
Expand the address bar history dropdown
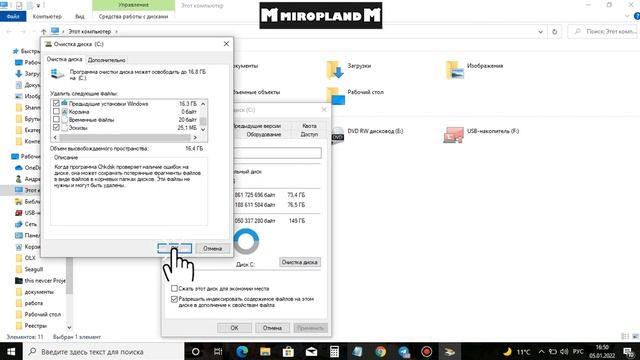tap(540, 31)
